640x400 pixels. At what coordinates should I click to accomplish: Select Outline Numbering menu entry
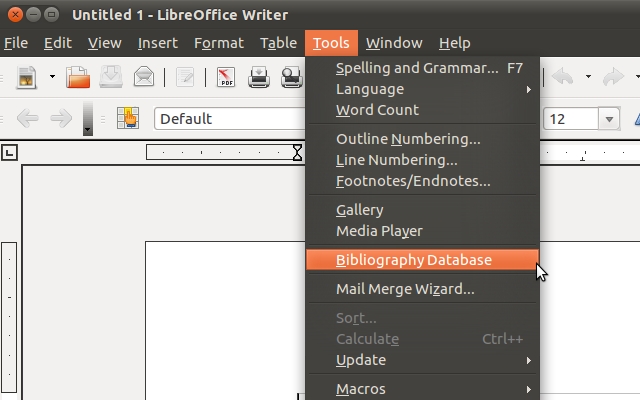(422, 139)
